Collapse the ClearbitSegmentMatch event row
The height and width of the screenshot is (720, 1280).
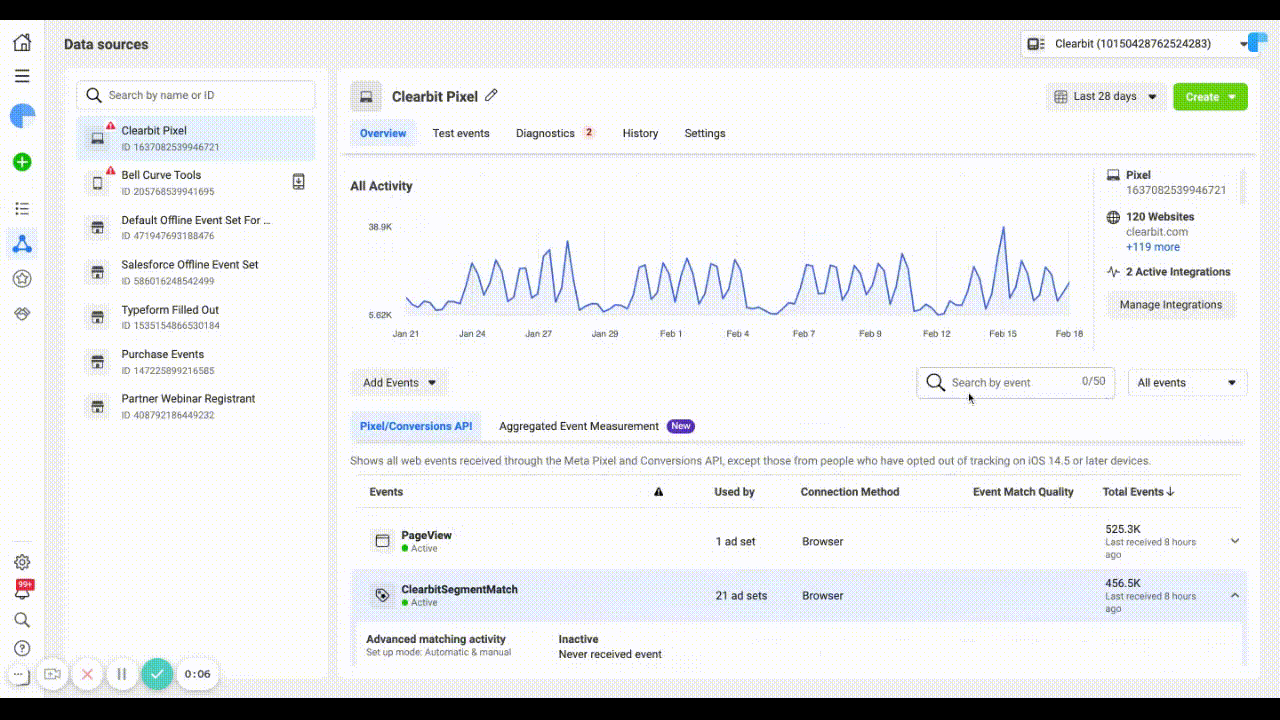click(x=1235, y=595)
